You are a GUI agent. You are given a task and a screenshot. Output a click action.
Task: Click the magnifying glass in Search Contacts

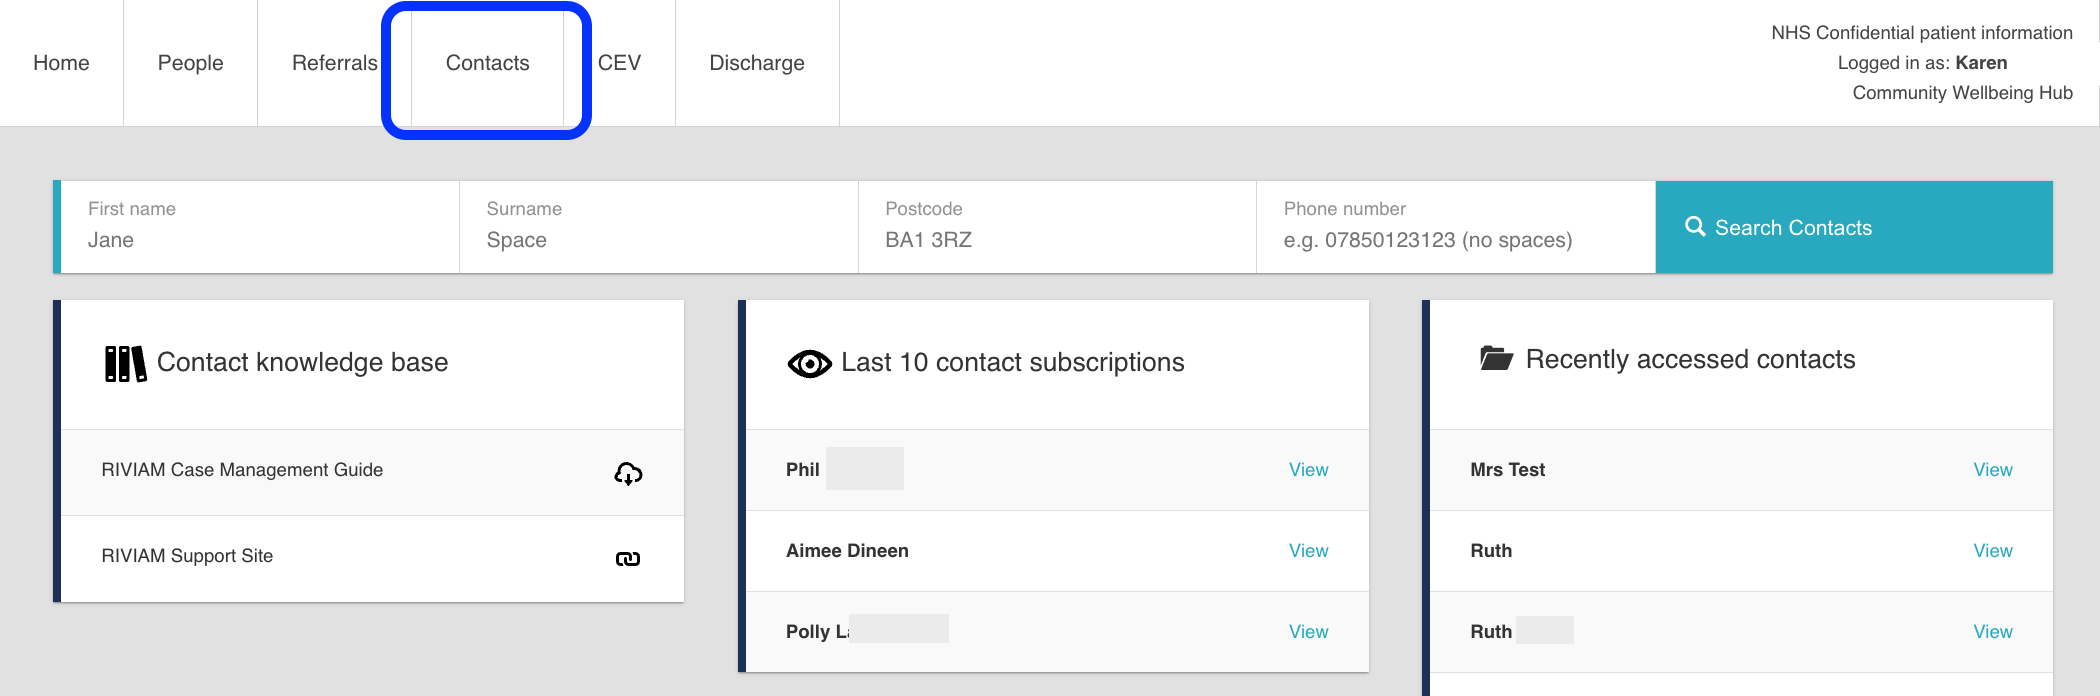click(1695, 227)
